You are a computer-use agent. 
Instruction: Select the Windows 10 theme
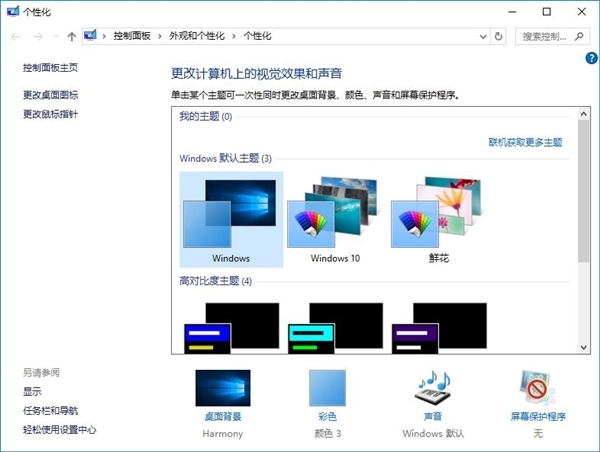click(x=334, y=218)
